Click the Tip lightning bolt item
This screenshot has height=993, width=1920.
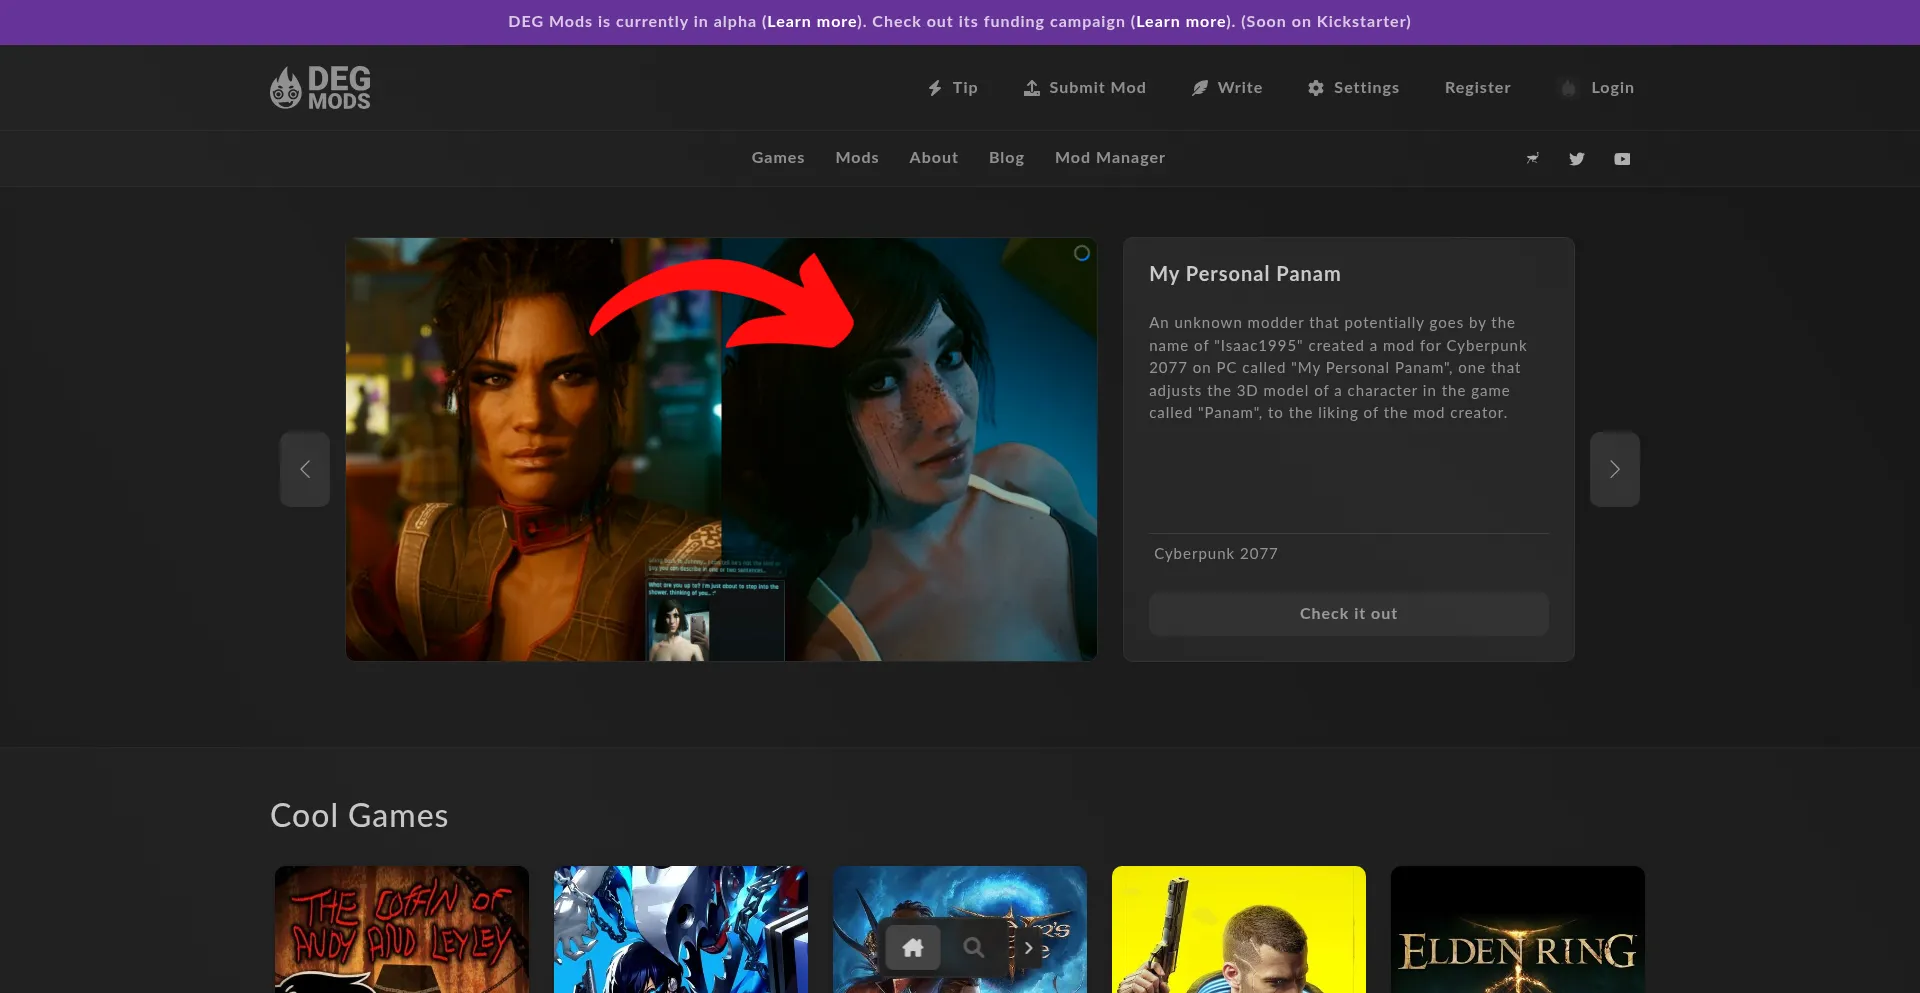952,88
